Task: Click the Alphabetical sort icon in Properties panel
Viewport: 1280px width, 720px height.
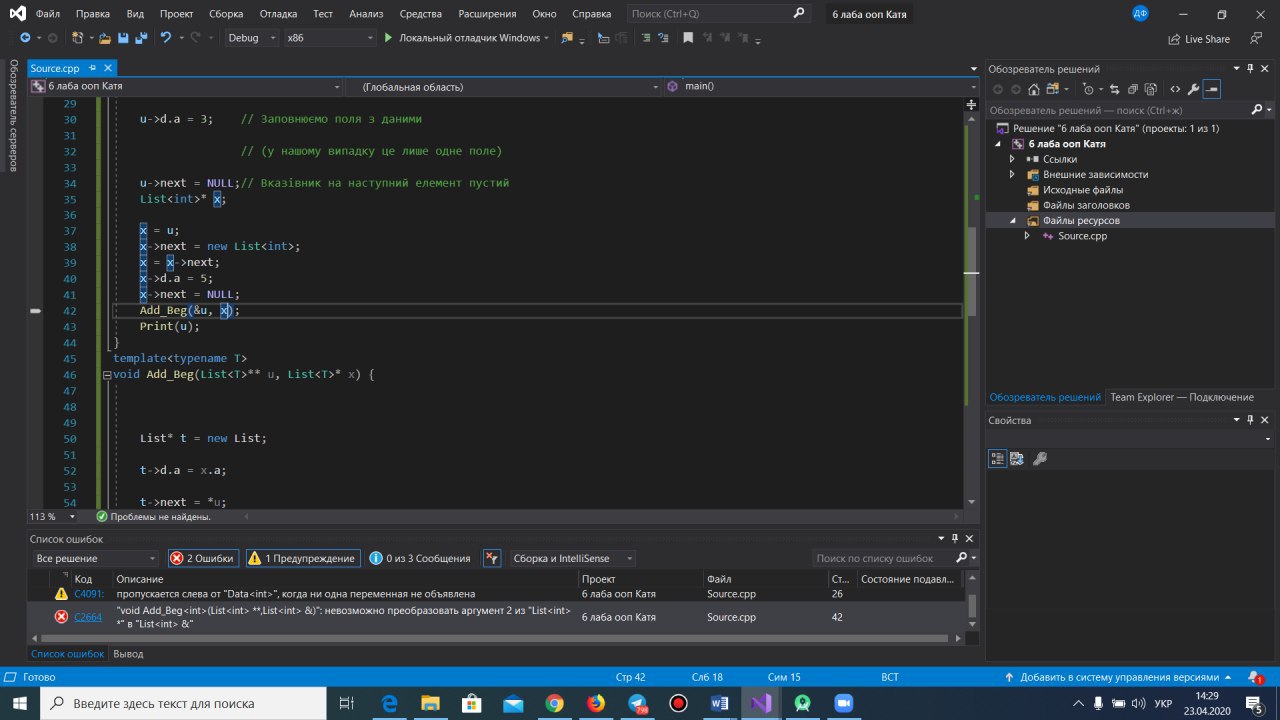Action: pos(1017,459)
